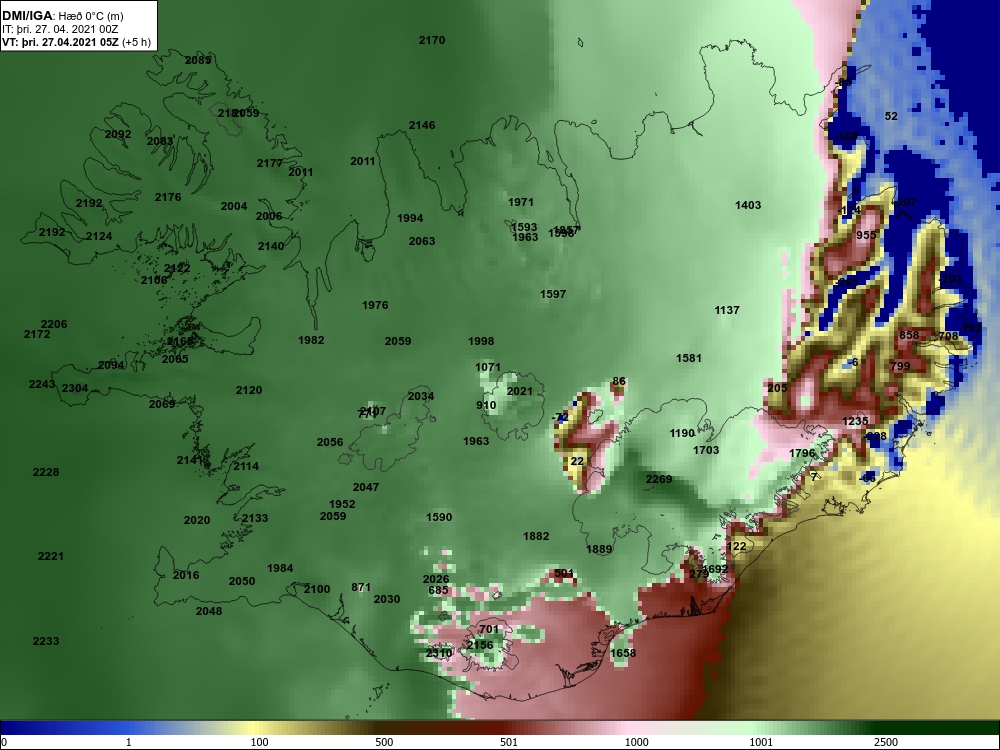Click the map value 2146
The width and height of the screenshot is (1000, 750).
[422, 126]
